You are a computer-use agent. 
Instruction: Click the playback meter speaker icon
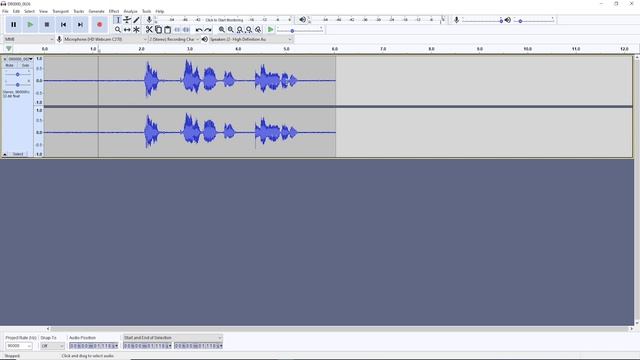302,20
